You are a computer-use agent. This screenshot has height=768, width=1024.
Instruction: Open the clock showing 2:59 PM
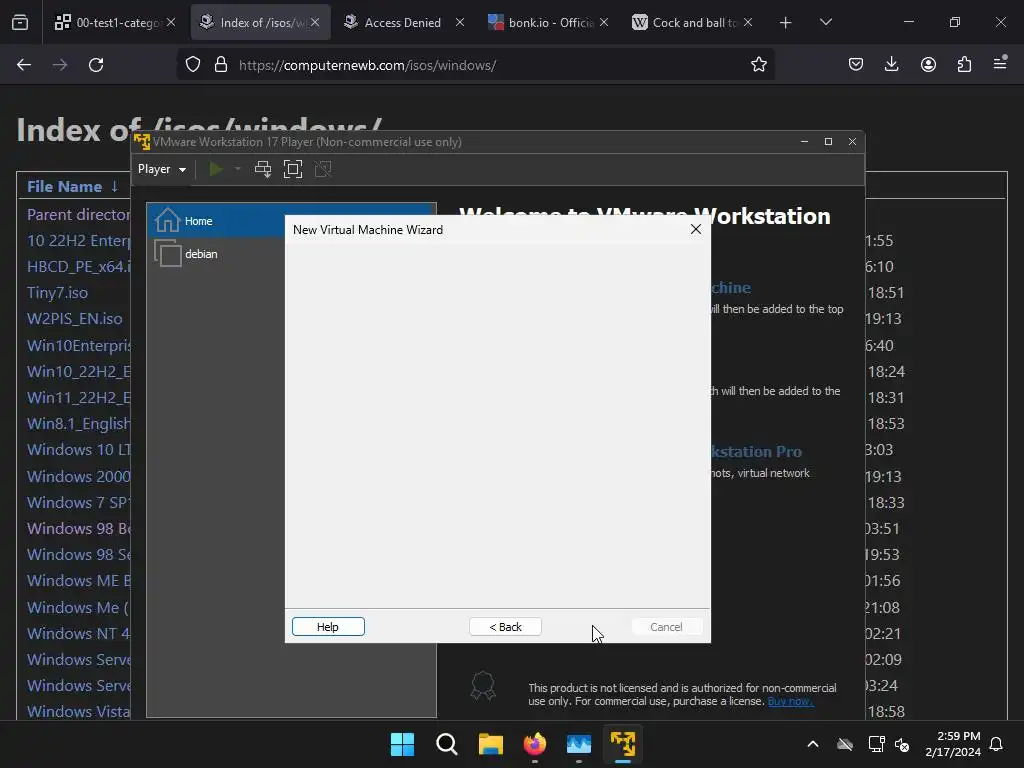coord(953,744)
